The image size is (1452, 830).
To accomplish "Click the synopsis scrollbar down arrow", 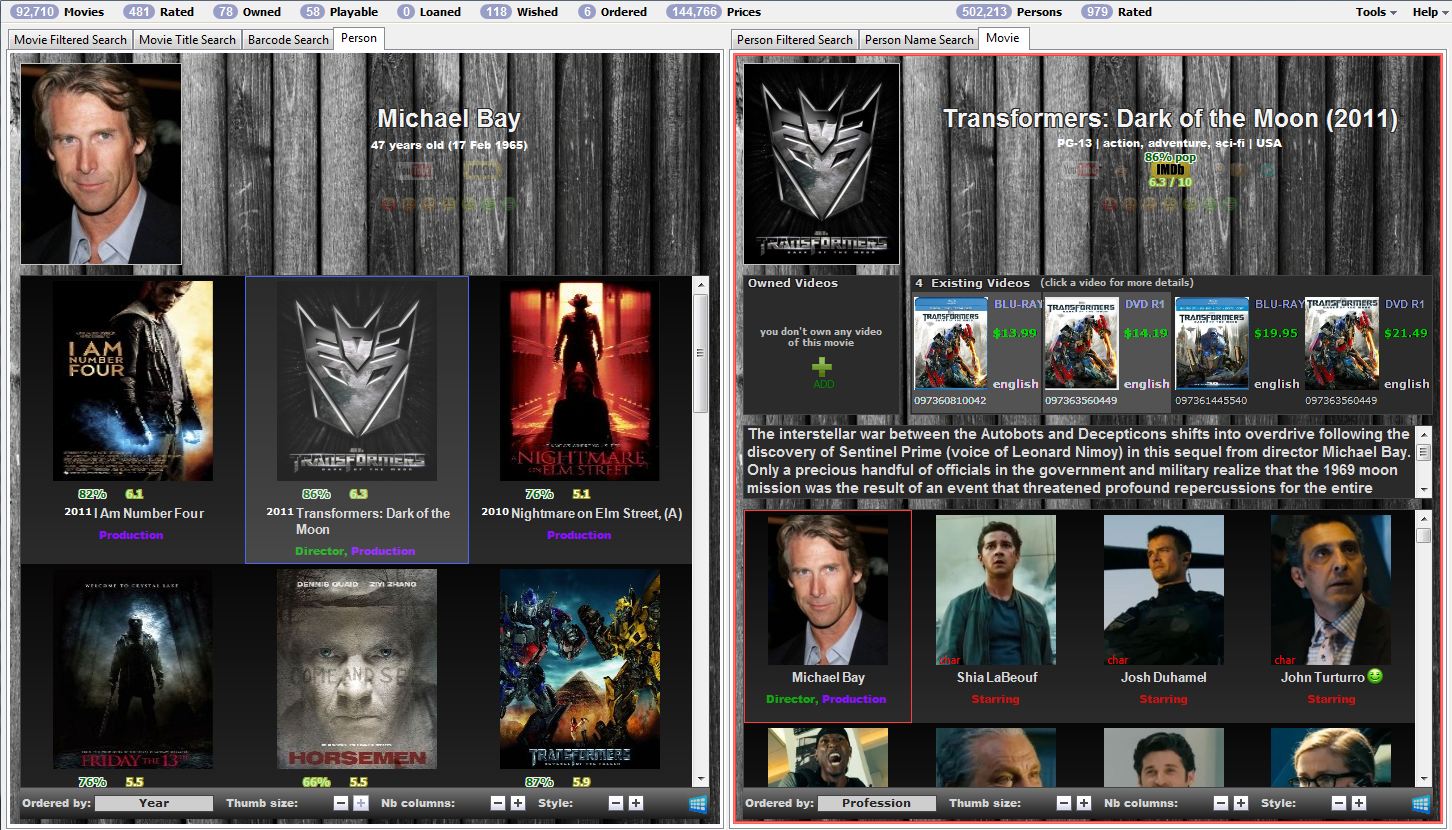I will point(1423,490).
